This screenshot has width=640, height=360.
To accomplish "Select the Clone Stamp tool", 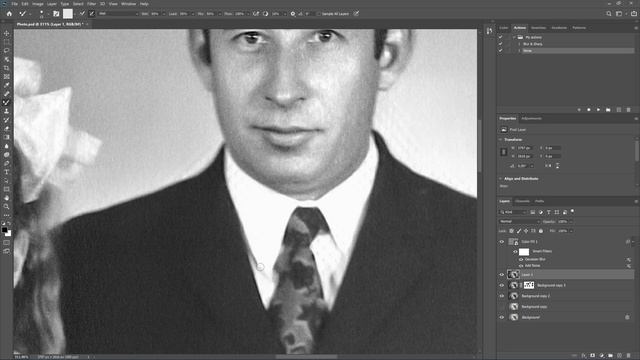I will (7, 111).
